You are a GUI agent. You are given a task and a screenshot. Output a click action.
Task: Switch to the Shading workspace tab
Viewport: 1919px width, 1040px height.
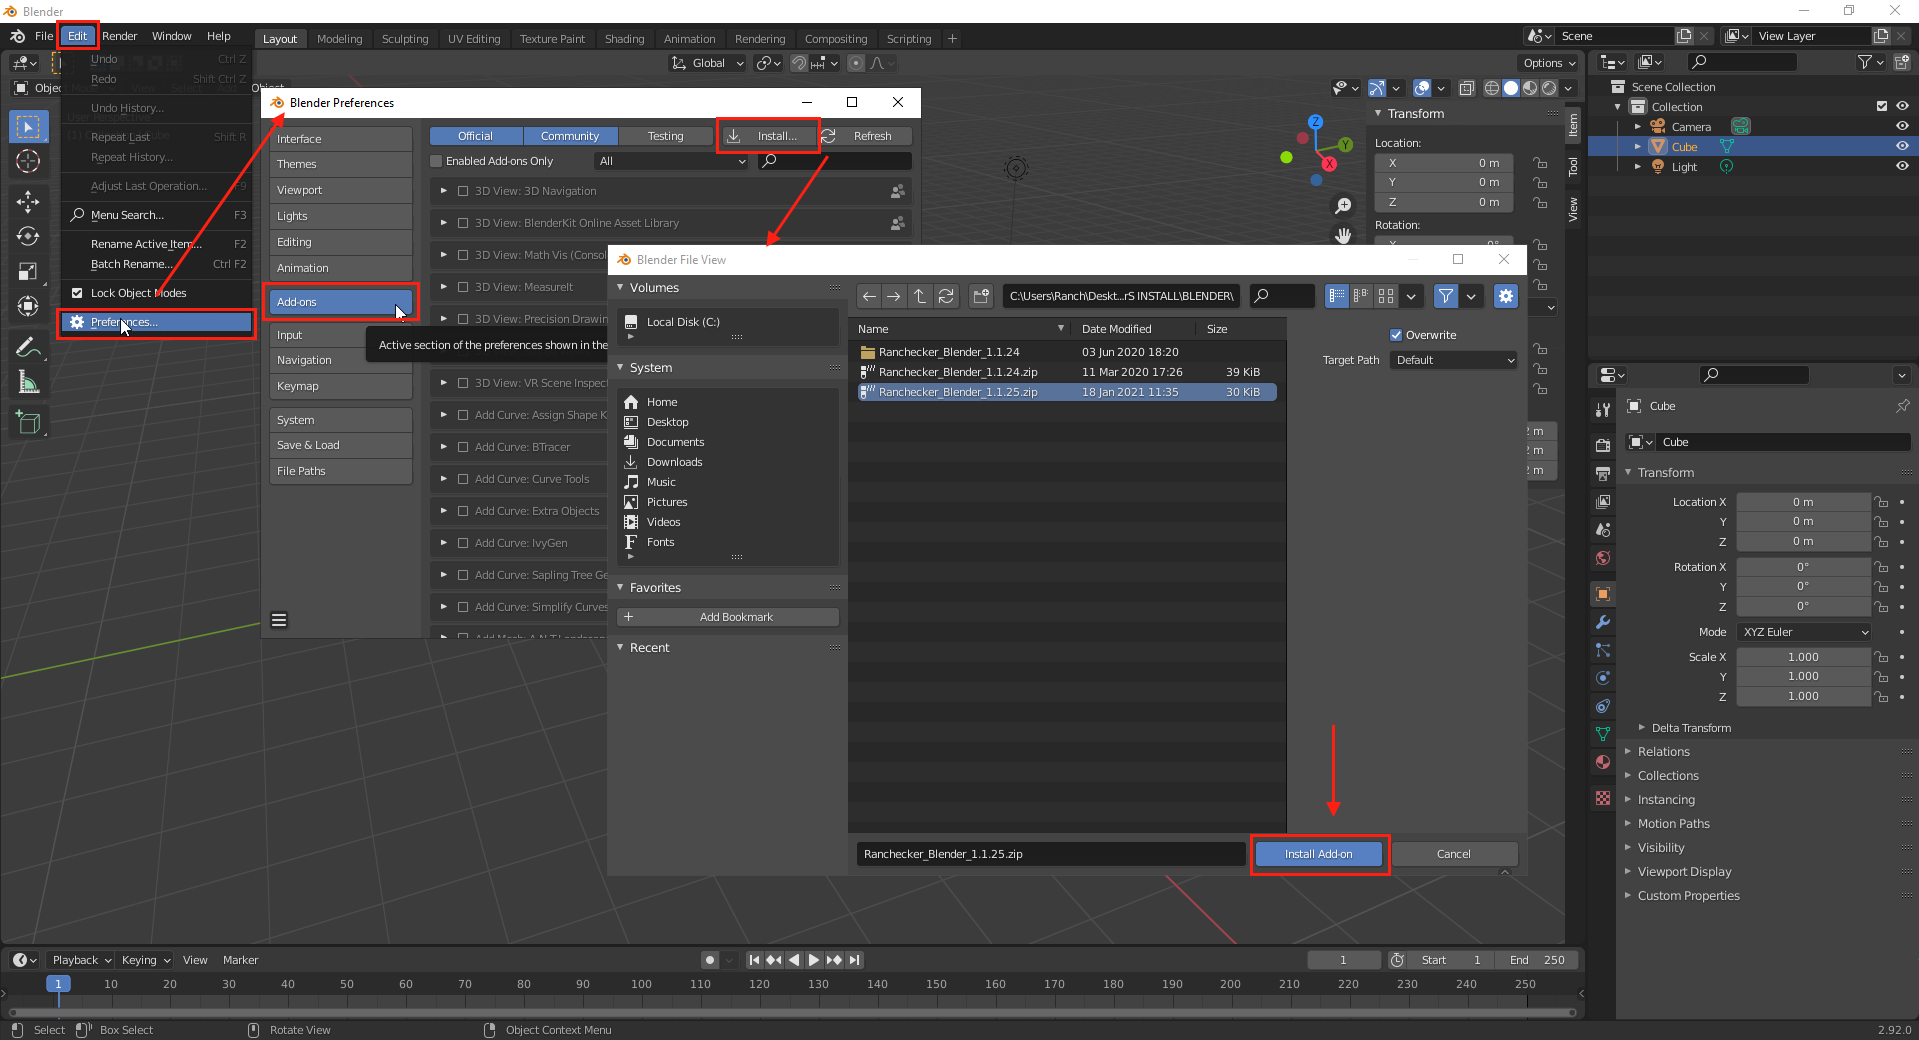(x=624, y=39)
